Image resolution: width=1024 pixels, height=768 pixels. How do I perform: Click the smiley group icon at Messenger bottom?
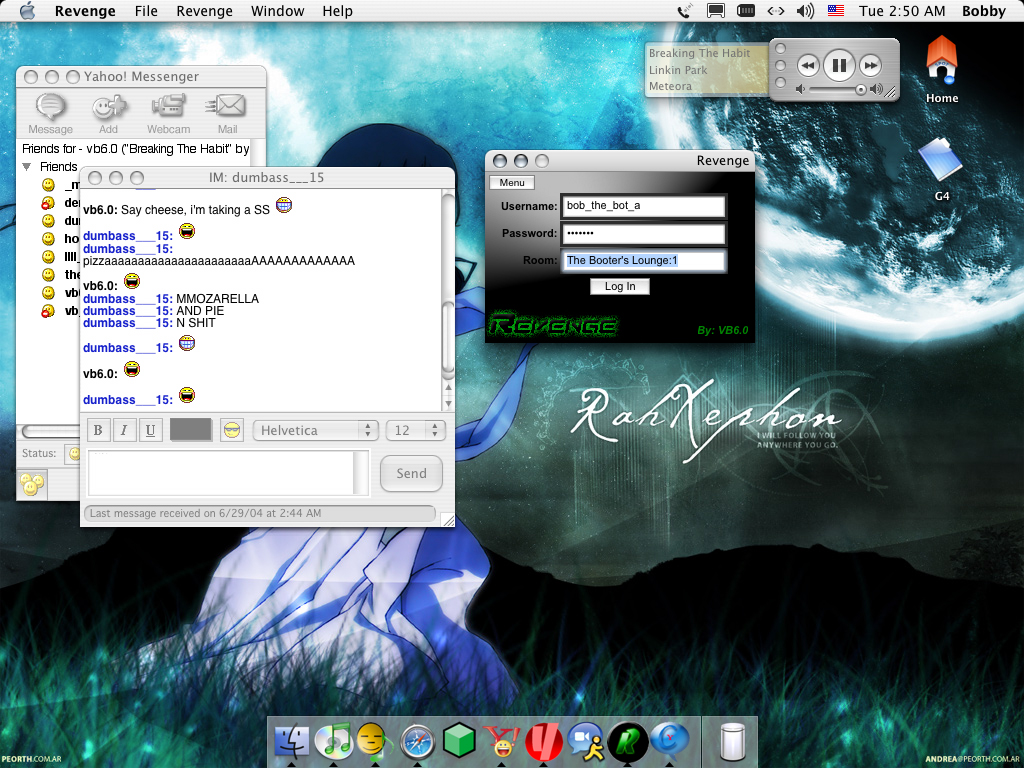coord(31,485)
